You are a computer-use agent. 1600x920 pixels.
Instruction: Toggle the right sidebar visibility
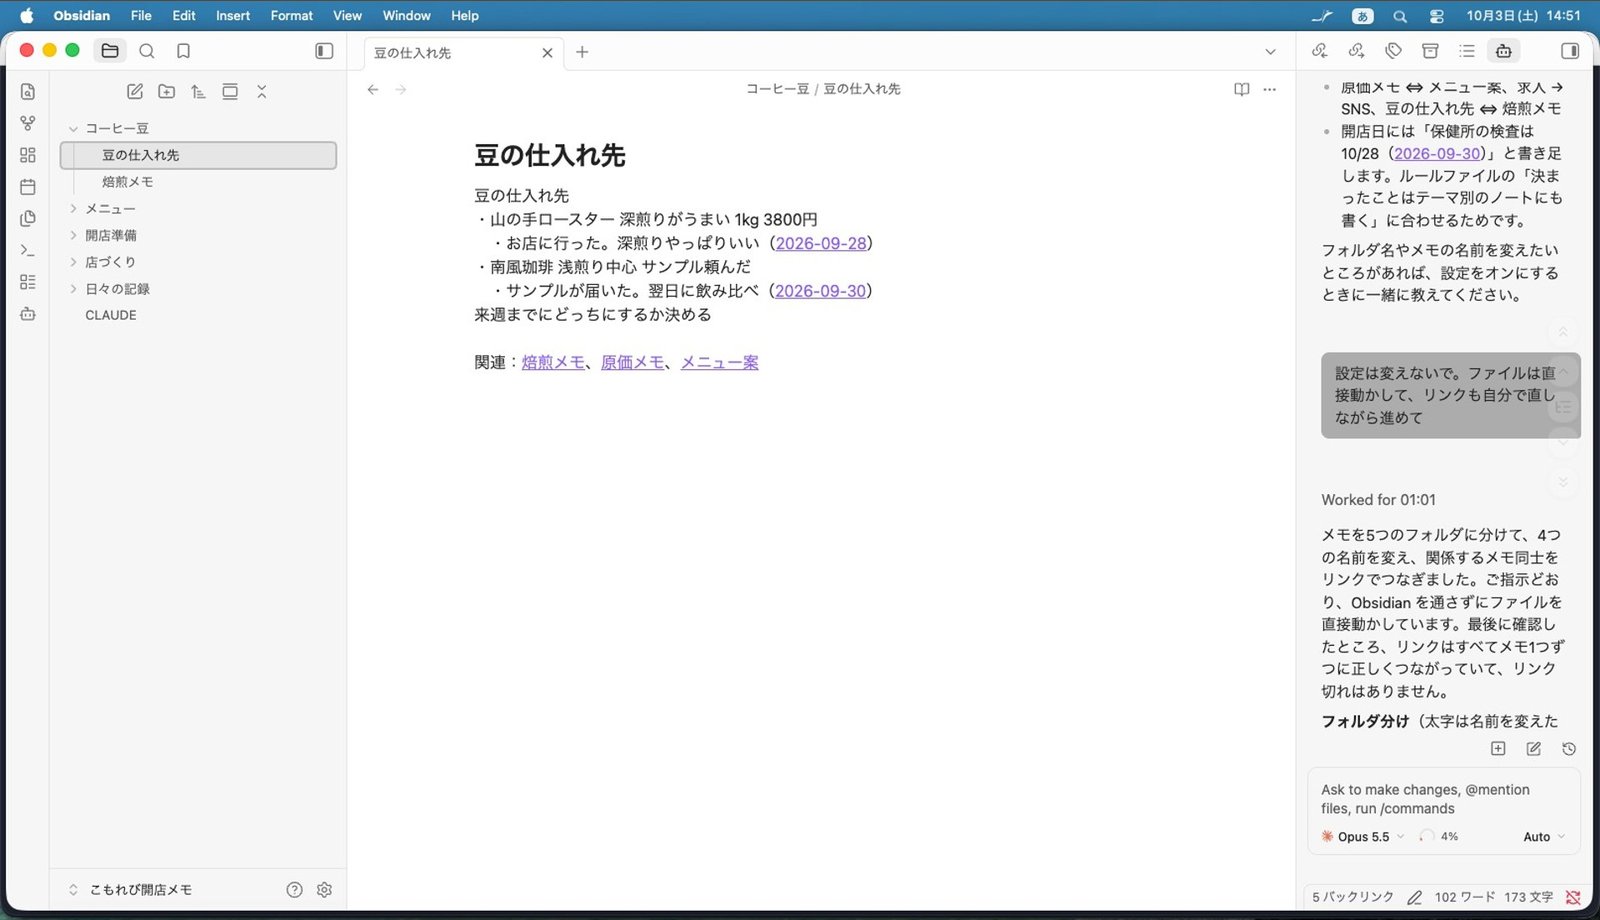tap(1570, 51)
